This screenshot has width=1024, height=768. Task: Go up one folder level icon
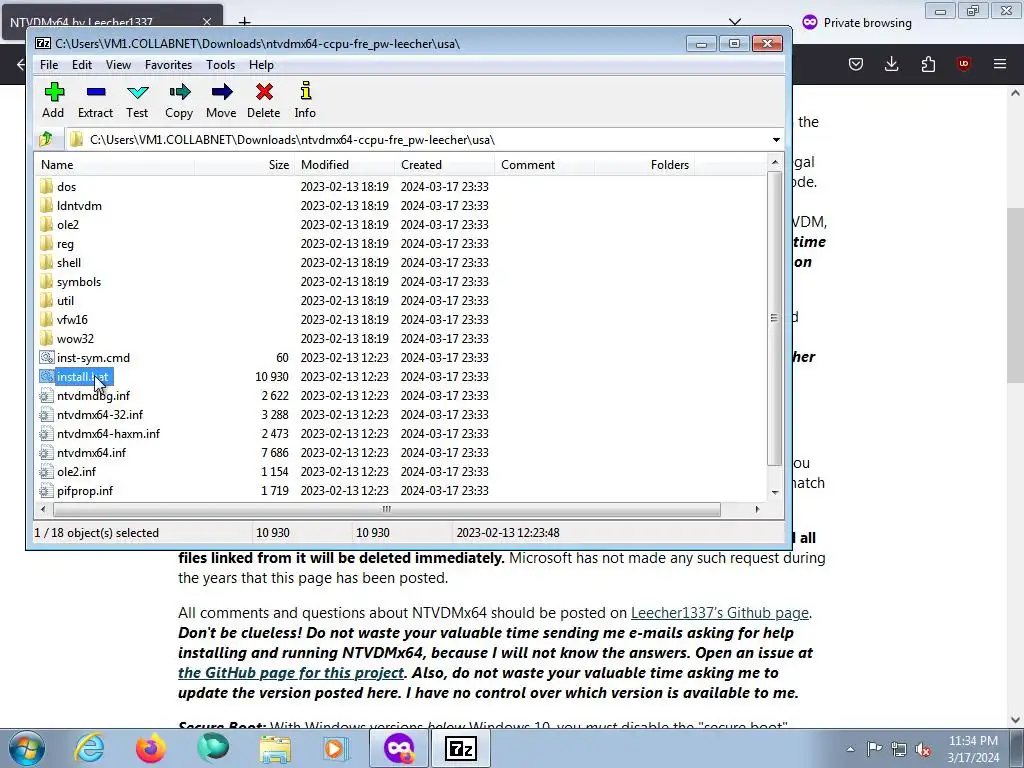(x=46, y=139)
